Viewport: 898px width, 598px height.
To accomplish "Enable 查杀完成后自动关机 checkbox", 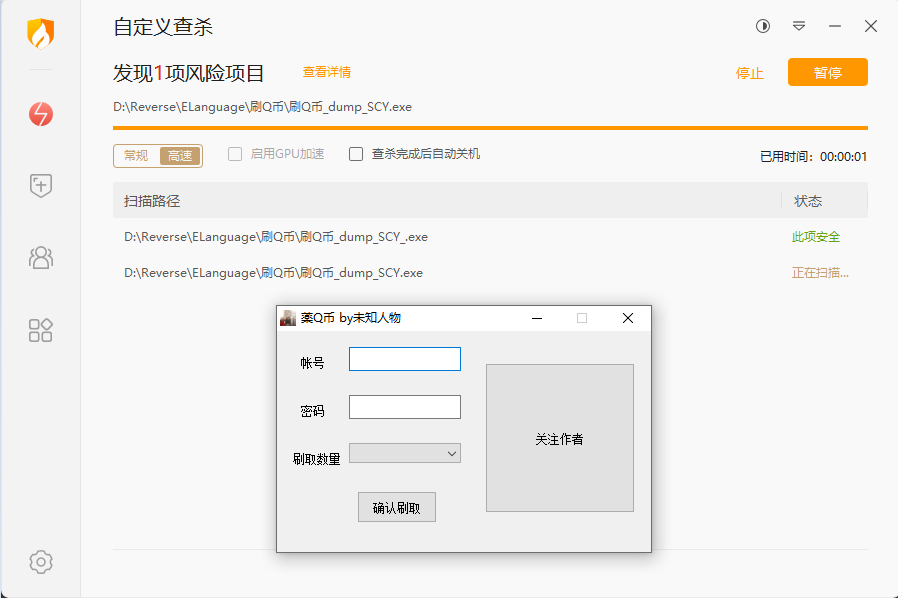I will (356, 154).
